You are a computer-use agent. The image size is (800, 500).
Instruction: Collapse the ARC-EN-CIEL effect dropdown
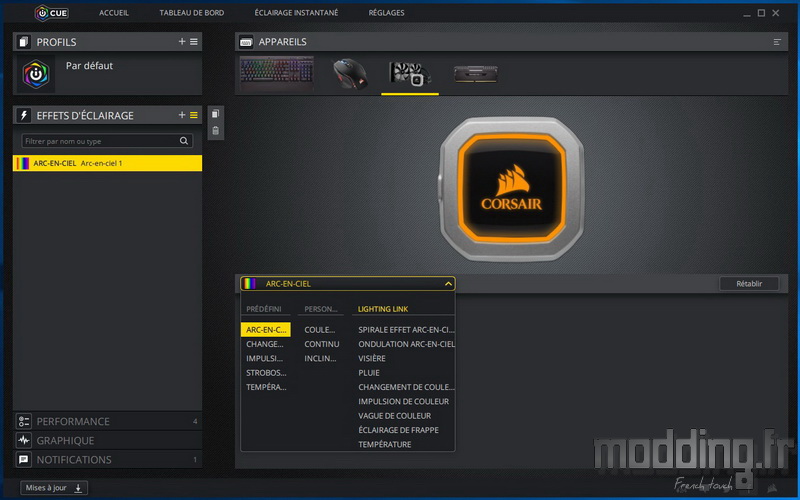[x=448, y=284]
